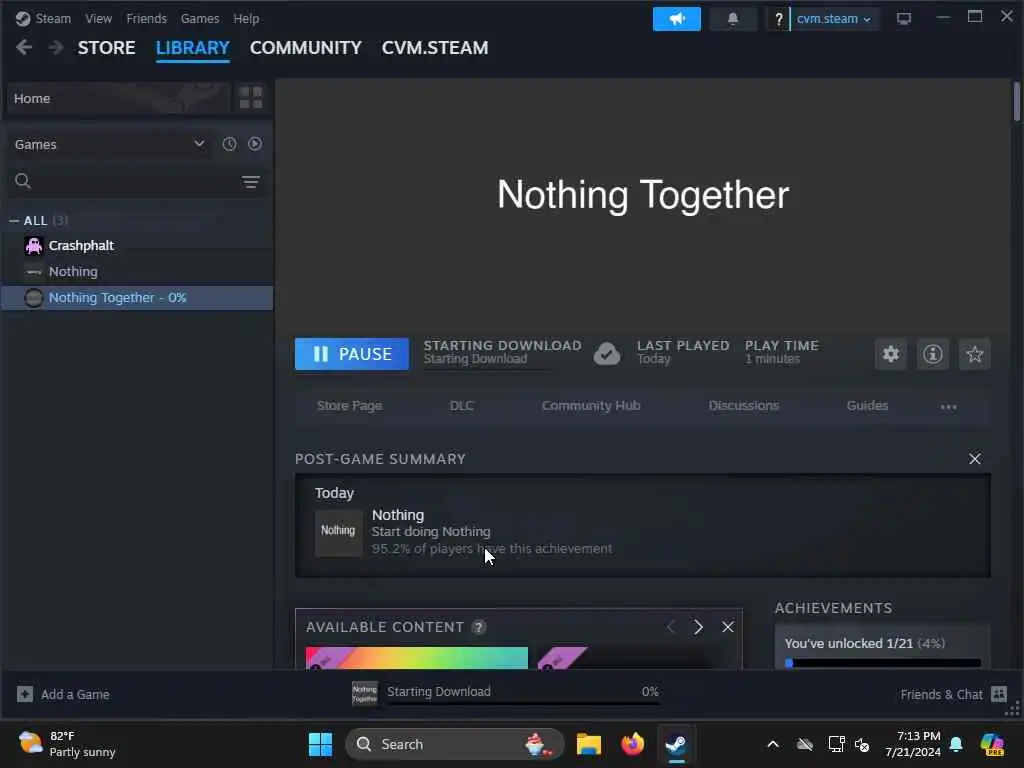The image size is (1024, 768).
Task: Open the Store Page link
Action: [349, 406]
